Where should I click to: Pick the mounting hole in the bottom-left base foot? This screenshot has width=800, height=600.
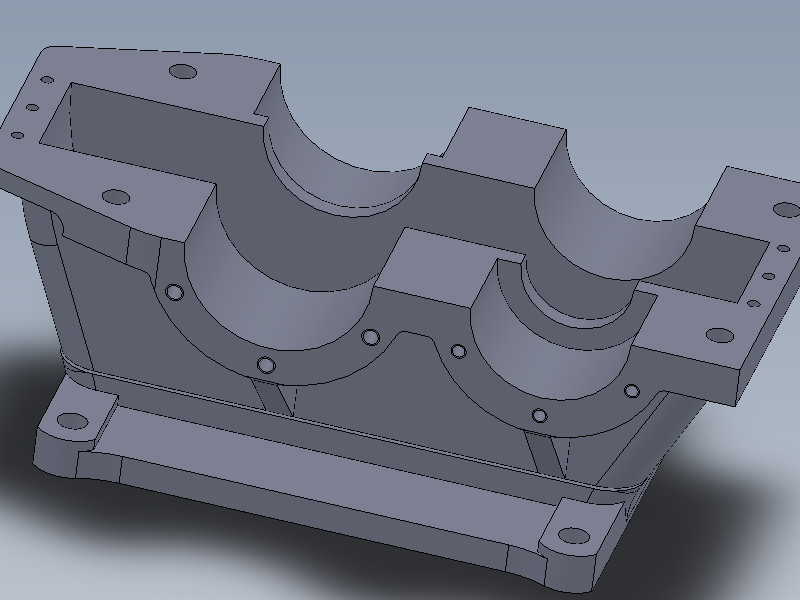click(72, 421)
